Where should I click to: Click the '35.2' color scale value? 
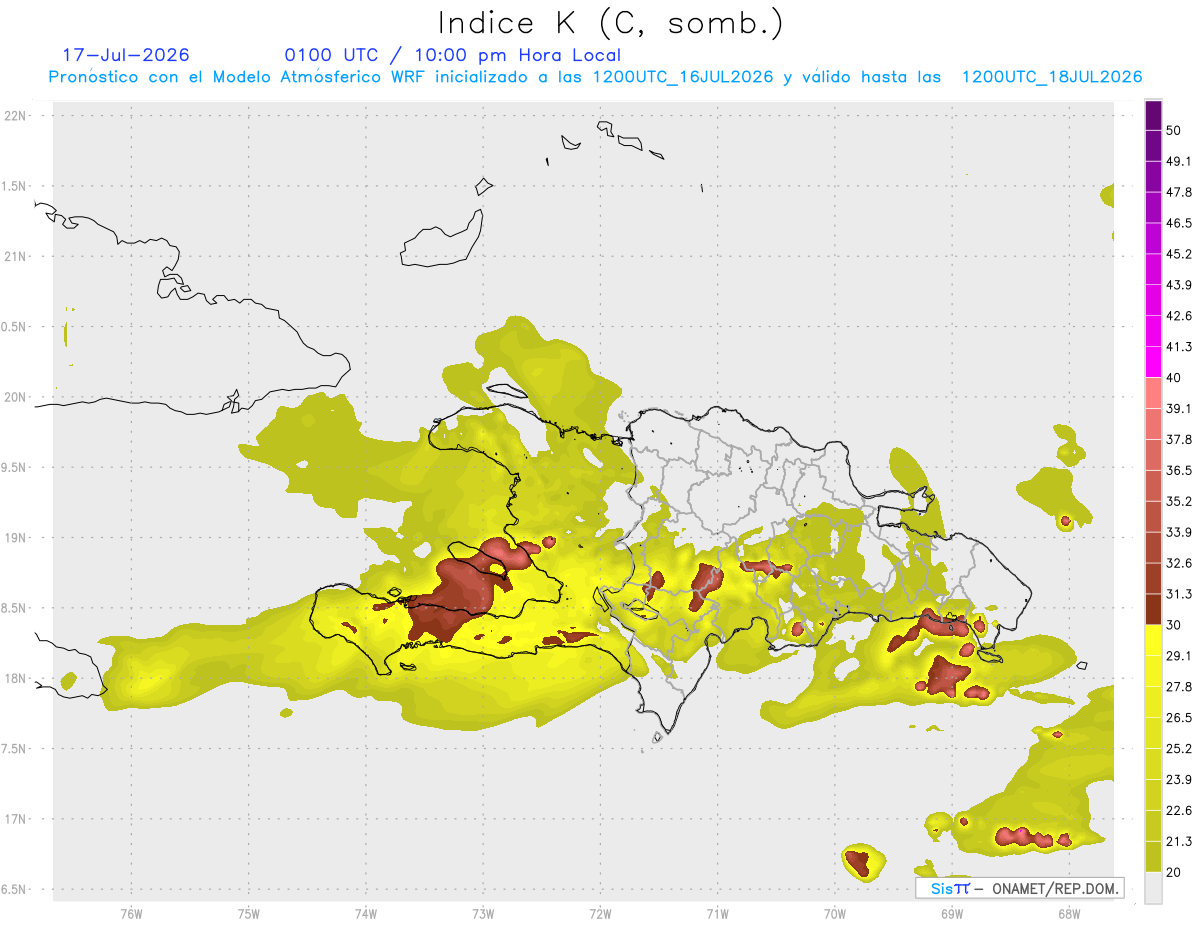(1179, 501)
